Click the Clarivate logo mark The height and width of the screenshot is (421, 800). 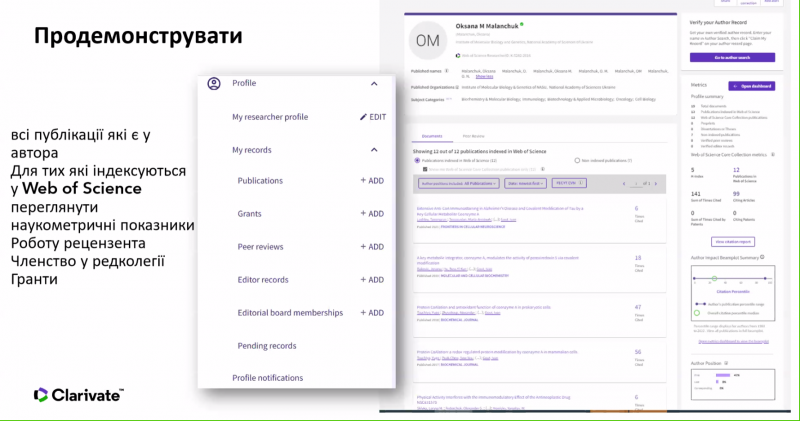tap(41, 394)
